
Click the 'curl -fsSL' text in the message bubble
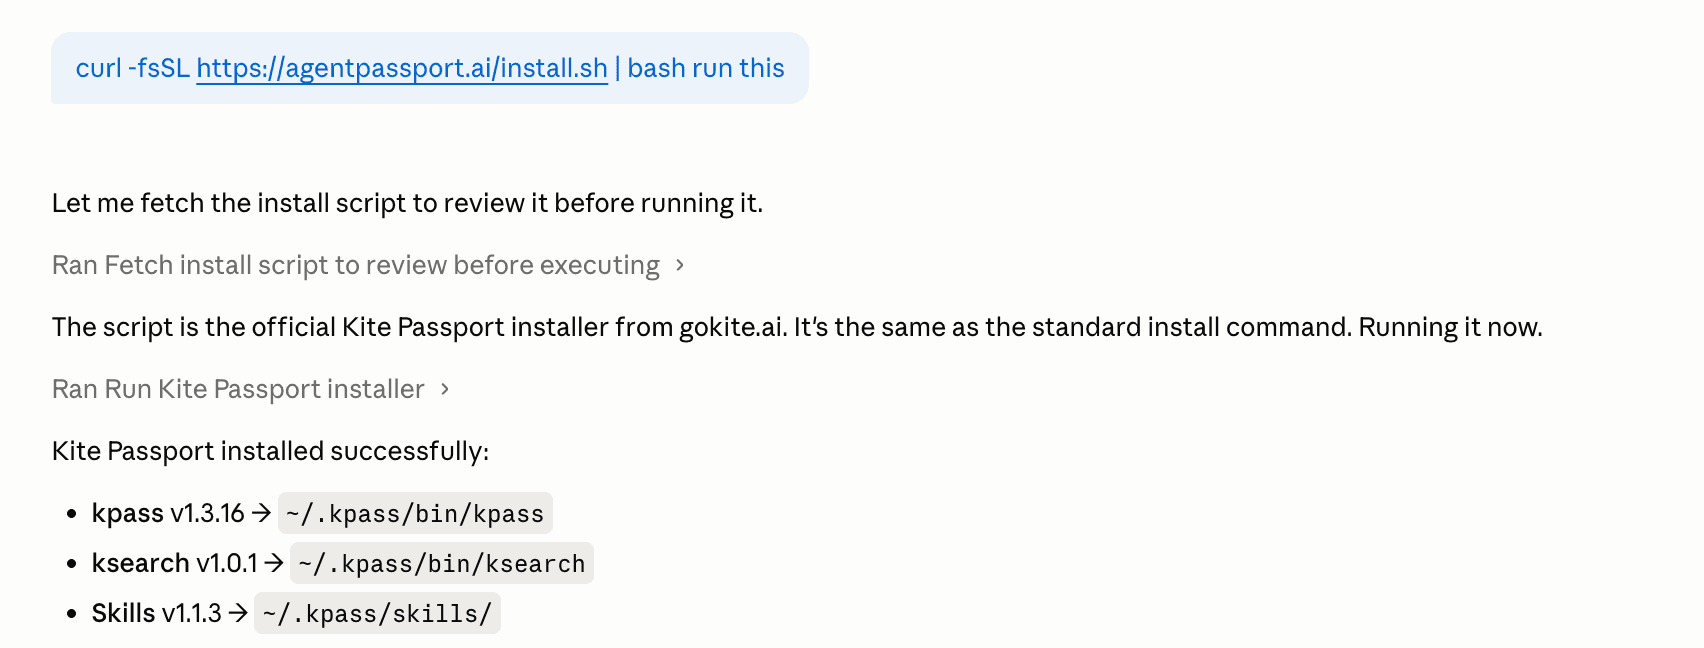tap(133, 68)
